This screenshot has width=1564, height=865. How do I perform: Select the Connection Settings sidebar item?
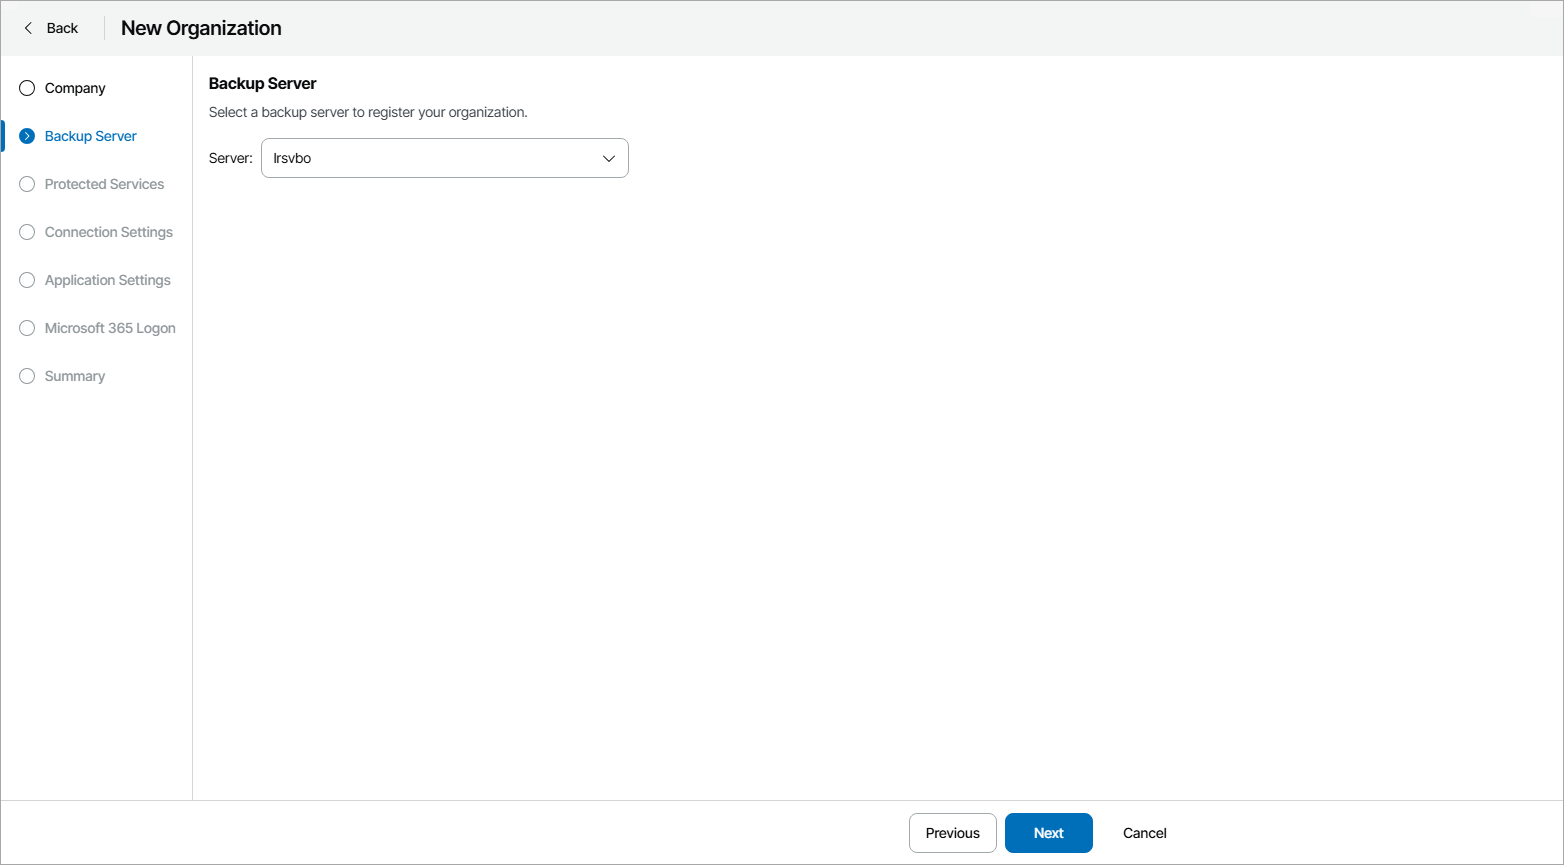pyautogui.click(x=108, y=232)
